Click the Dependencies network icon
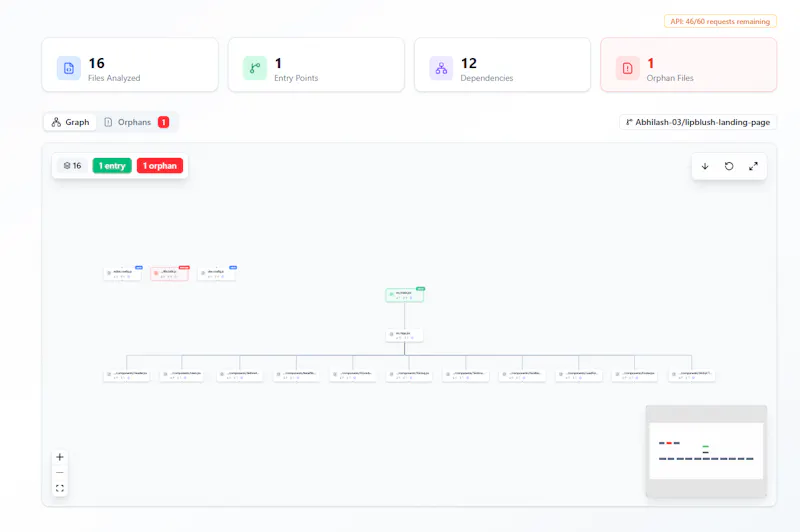 coord(441,68)
